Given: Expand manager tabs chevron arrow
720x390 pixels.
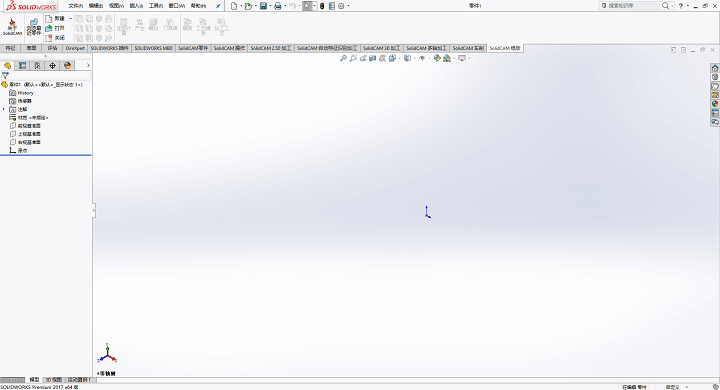Looking at the screenshot, I should [88, 66].
